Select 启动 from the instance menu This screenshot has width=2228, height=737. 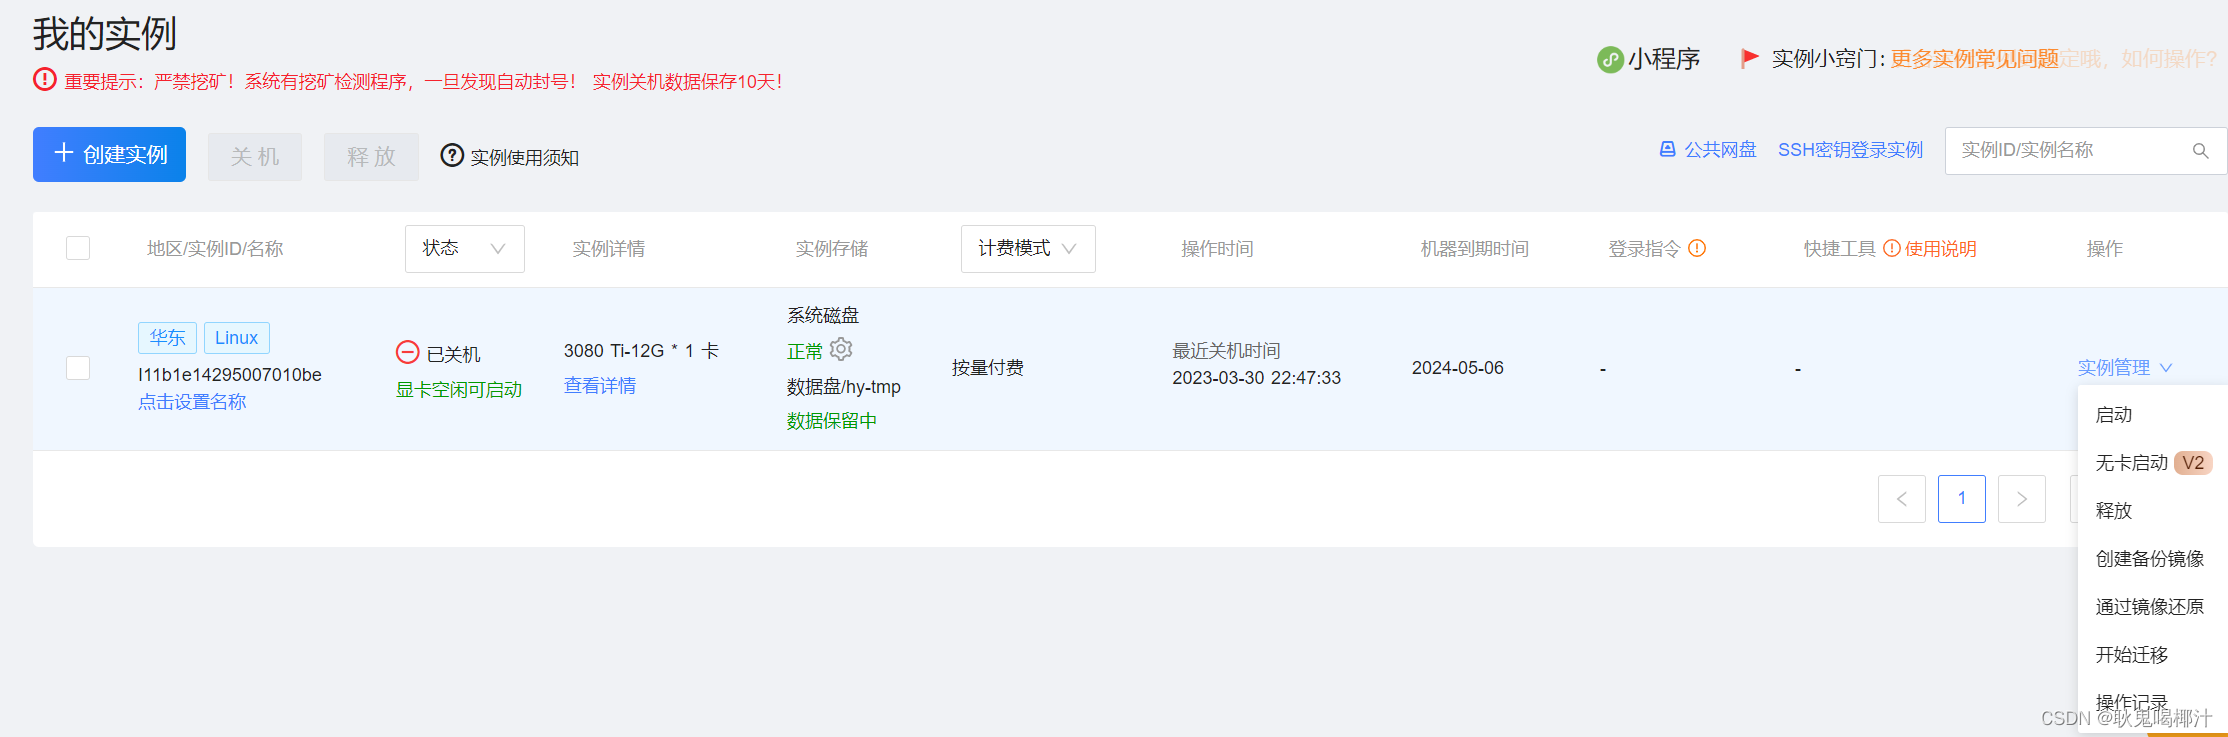(x=2114, y=415)
